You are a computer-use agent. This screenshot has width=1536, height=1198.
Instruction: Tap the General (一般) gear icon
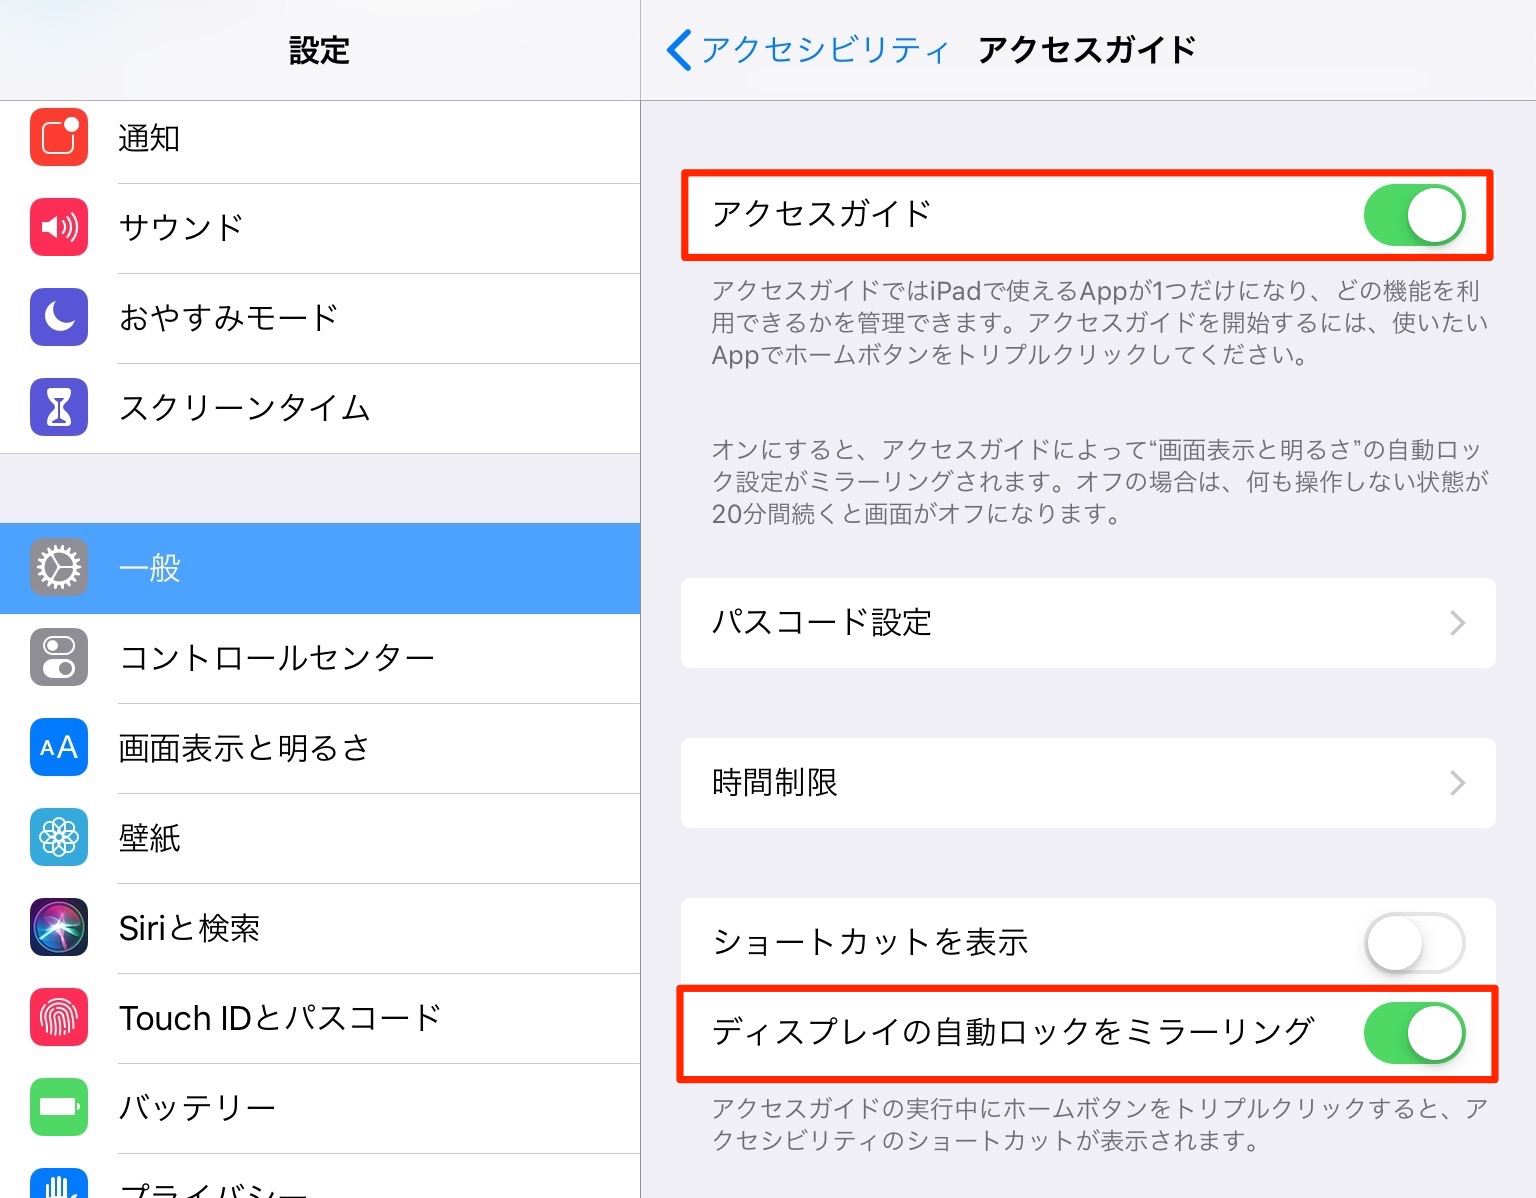pyautogui.click(x=59, y=567)
